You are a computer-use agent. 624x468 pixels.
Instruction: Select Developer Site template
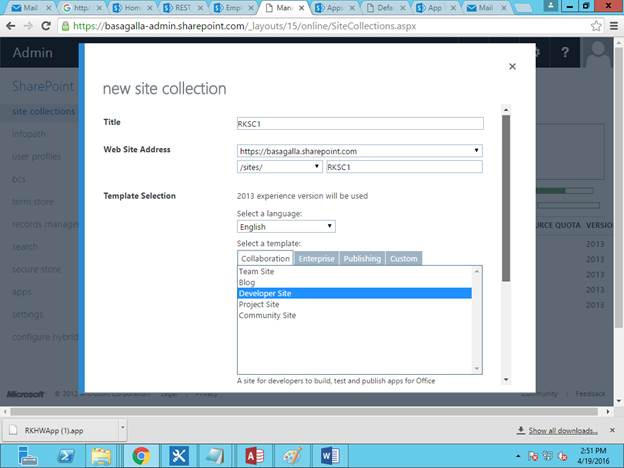[x=355, y=293]
